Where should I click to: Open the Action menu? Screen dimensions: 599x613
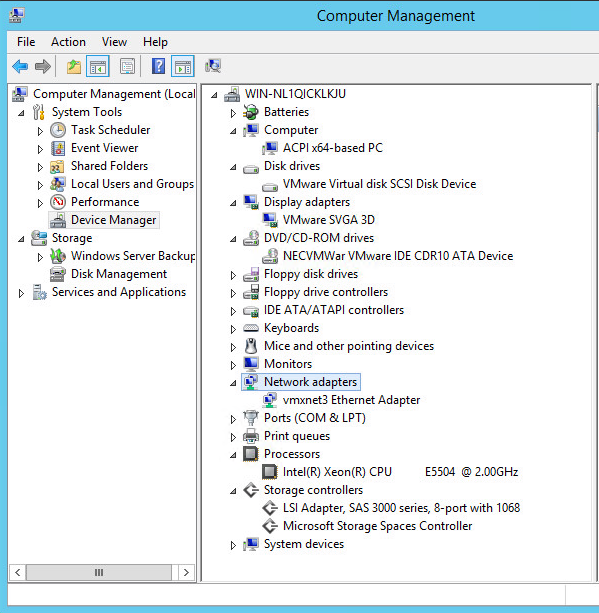tap(68, 42)
